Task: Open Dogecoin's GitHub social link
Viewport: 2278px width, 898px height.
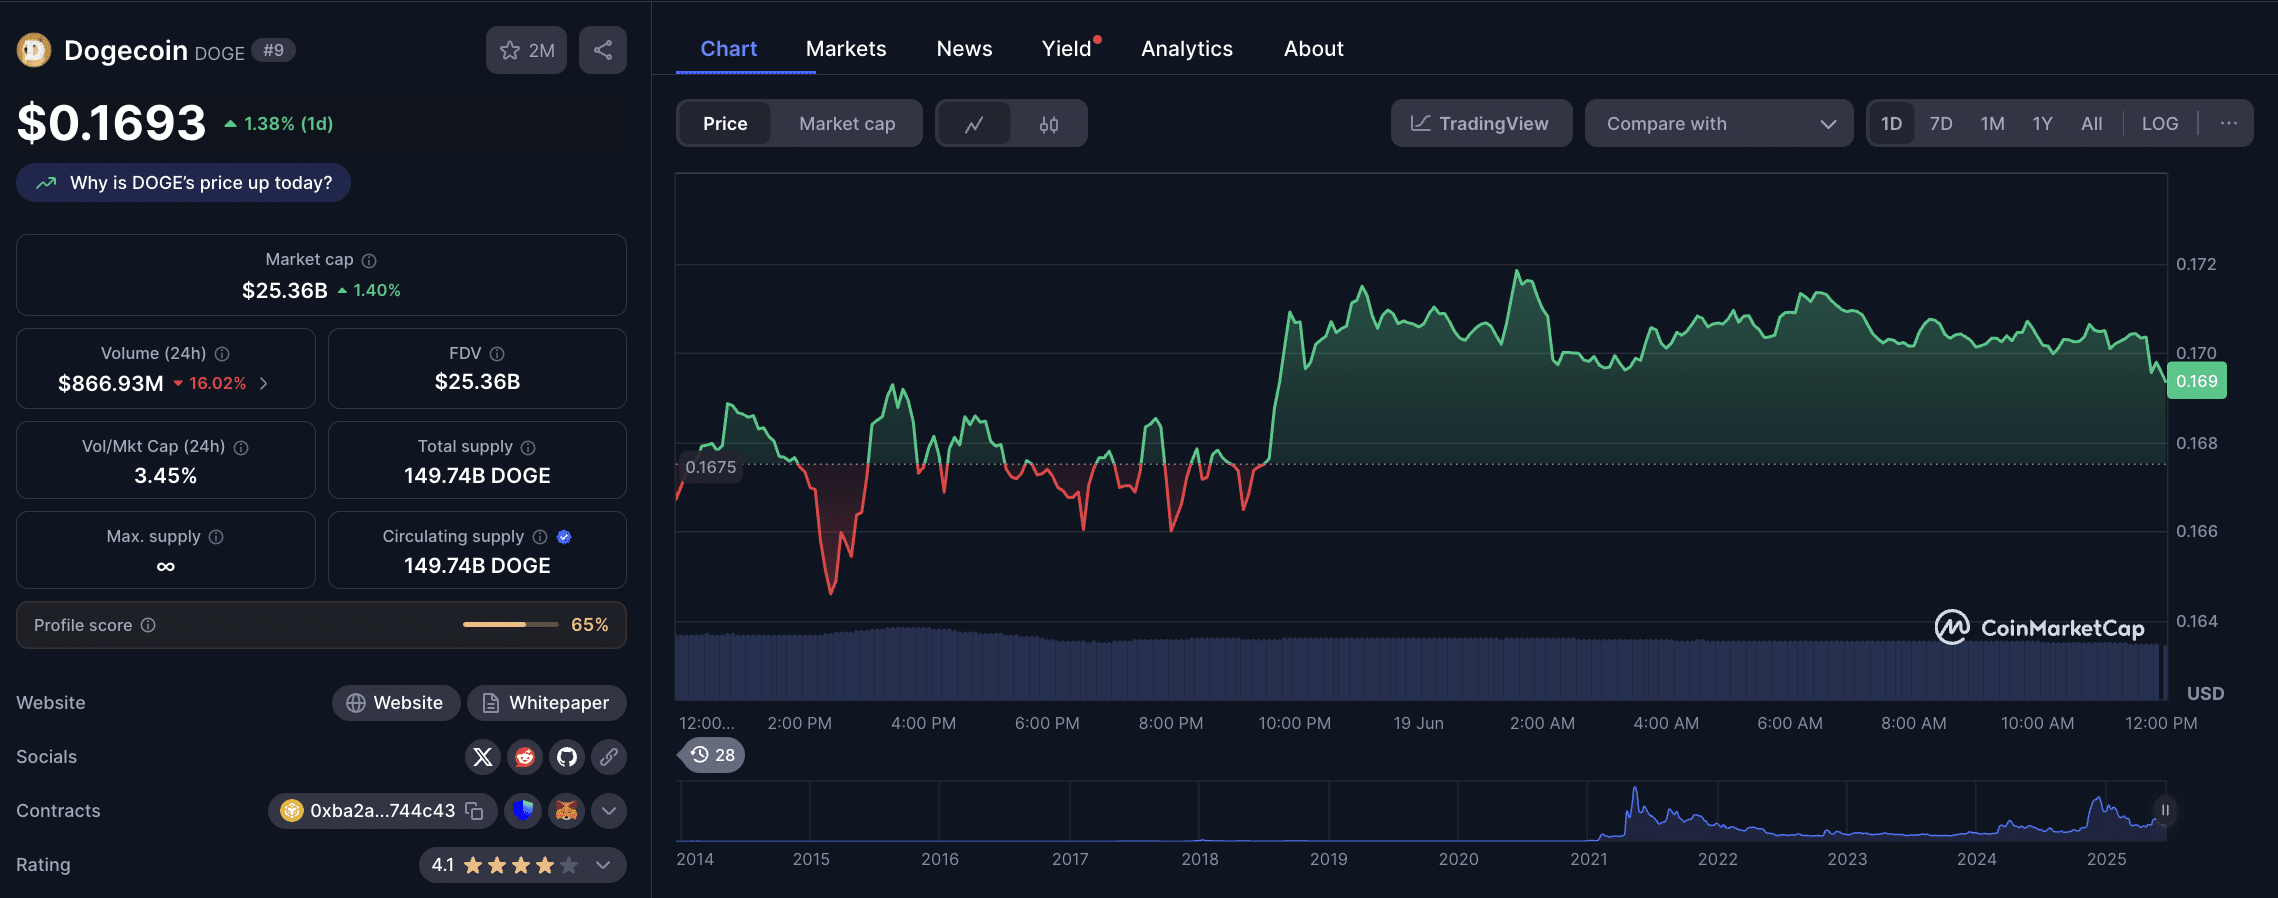Action: pyautogui.click(x=567, y=757)
